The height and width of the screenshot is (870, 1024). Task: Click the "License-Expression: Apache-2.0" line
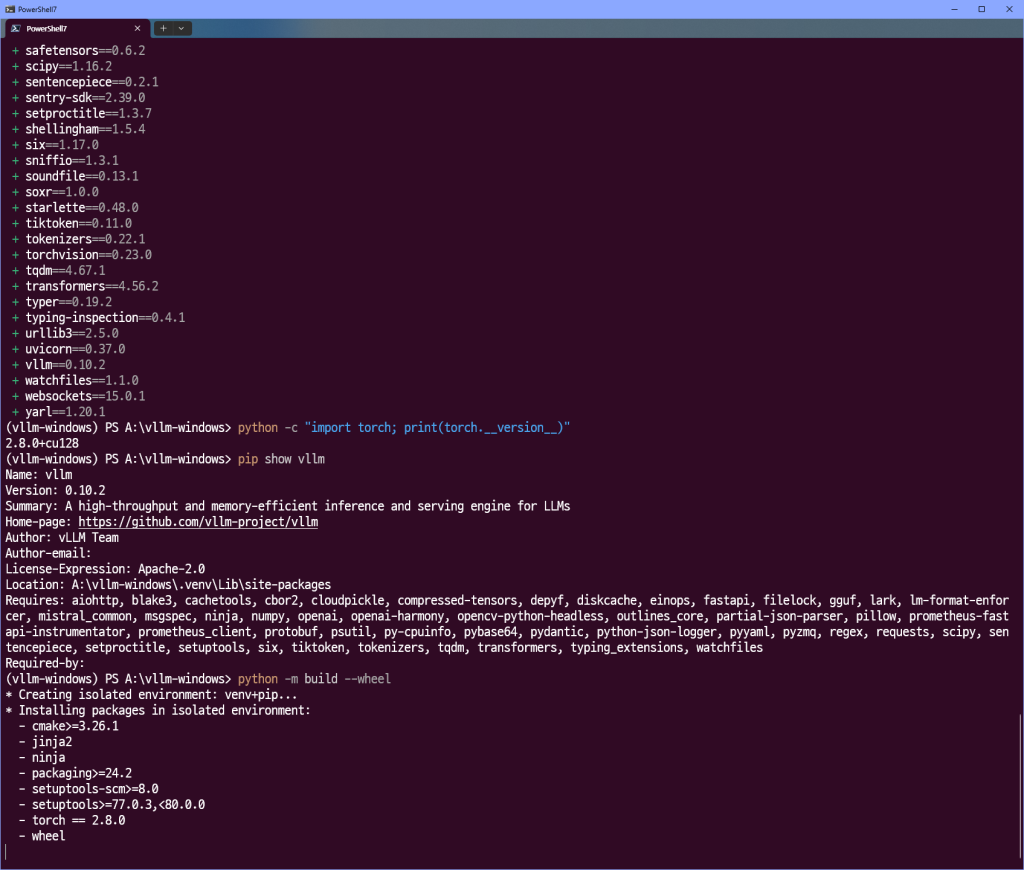(x=105, y=569)
